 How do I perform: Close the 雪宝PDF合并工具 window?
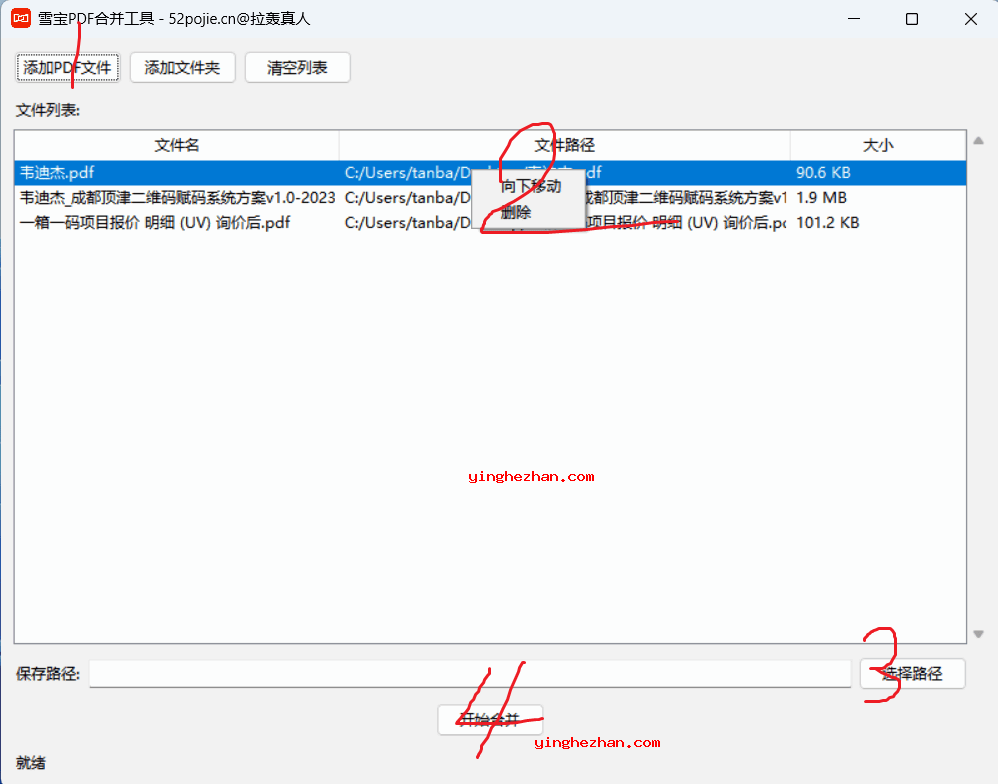click(x=970, y=19)
